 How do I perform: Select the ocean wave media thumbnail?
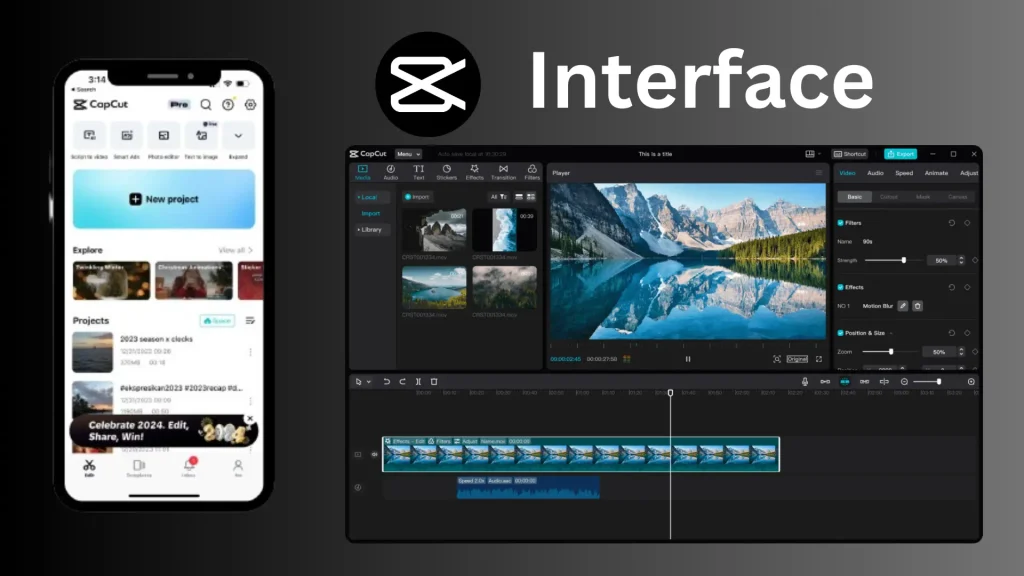coord(504,230)
